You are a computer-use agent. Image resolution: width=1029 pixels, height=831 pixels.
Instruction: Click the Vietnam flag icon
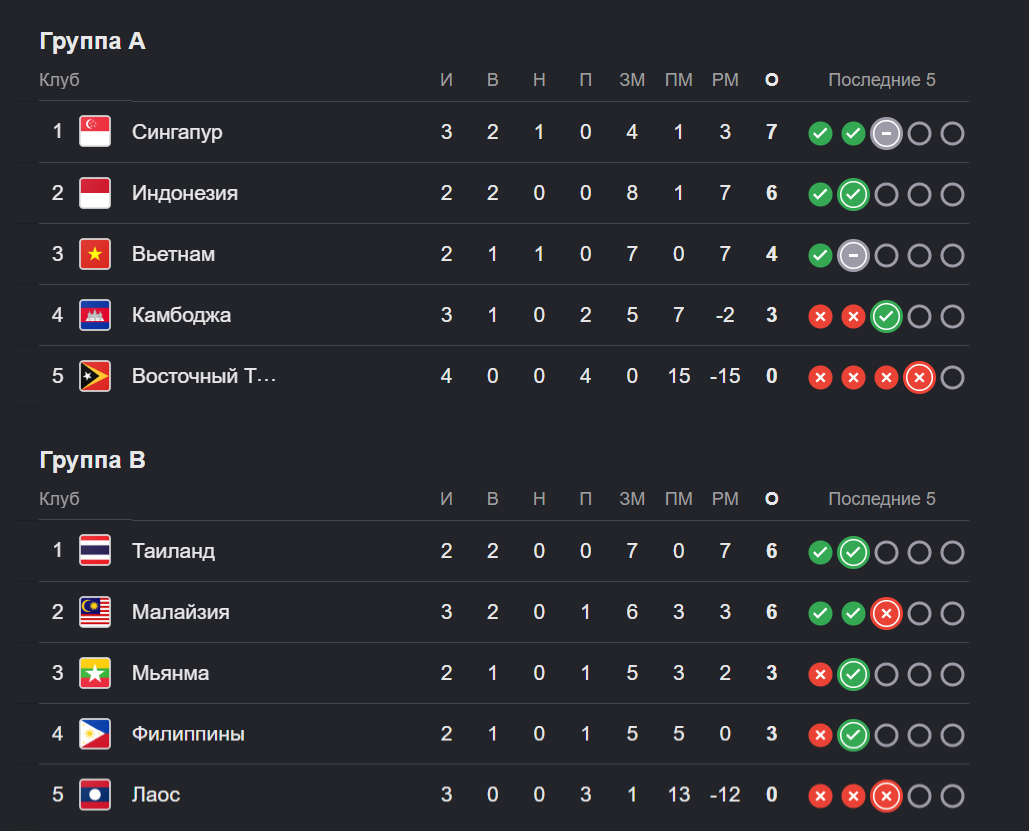tap(94, 254)
